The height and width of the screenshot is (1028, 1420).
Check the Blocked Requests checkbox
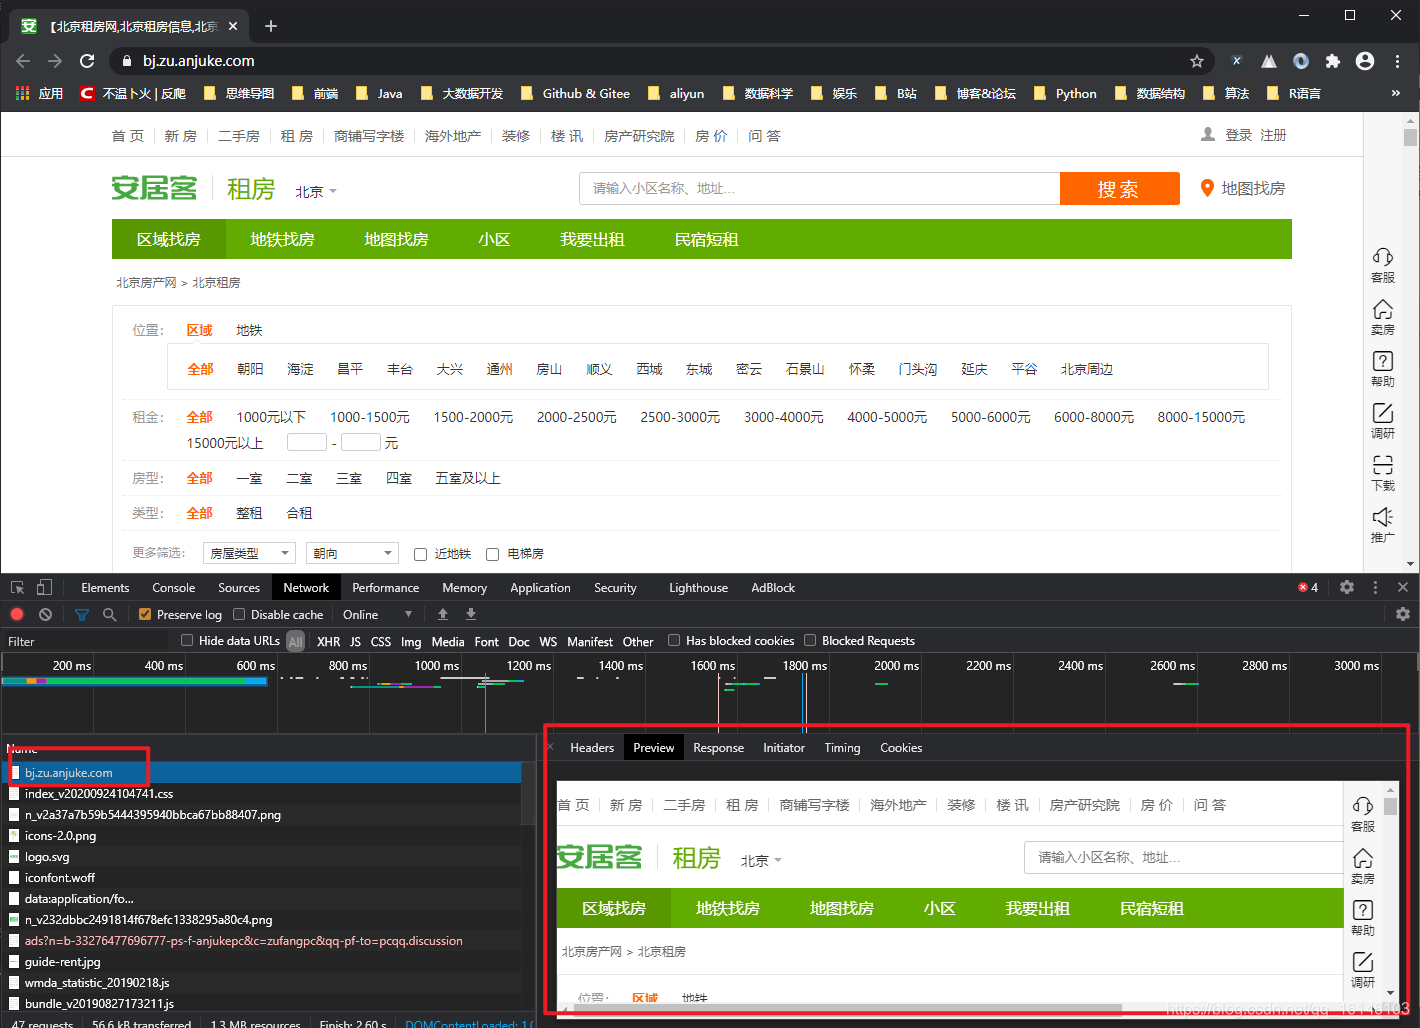(x=811, y=640)
